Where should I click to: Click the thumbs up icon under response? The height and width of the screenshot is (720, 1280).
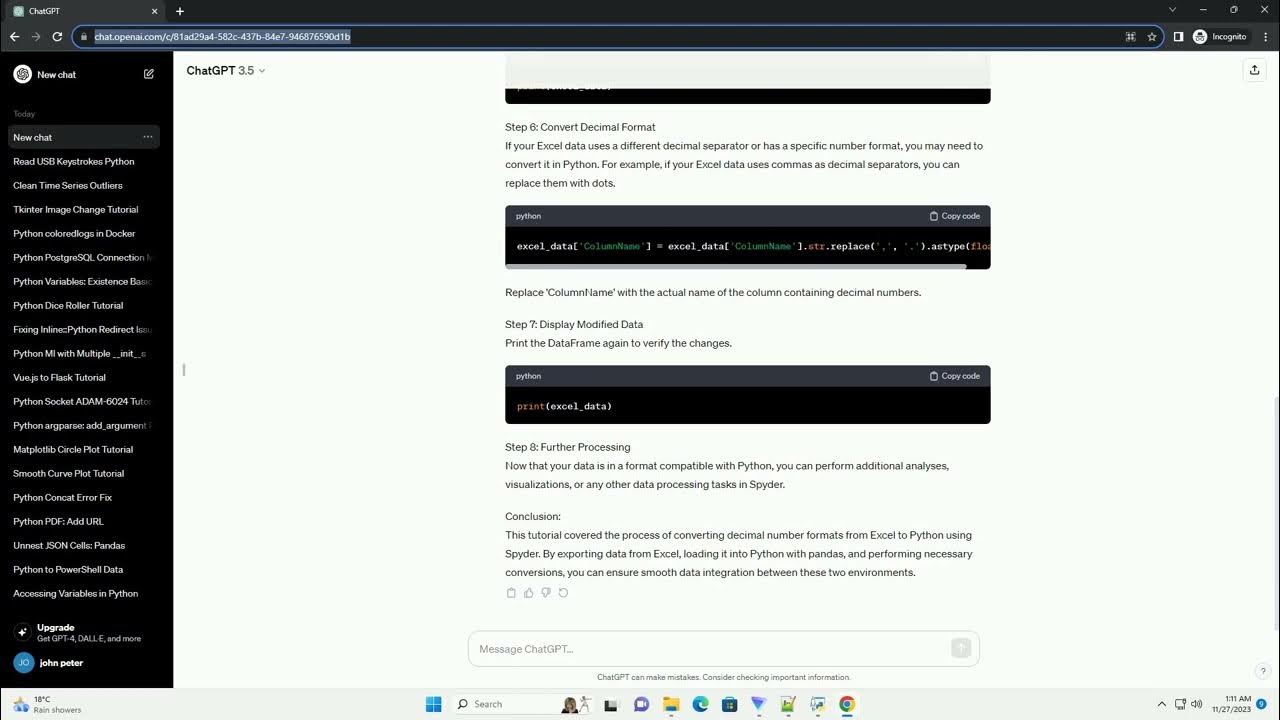(x=529, y=593)
